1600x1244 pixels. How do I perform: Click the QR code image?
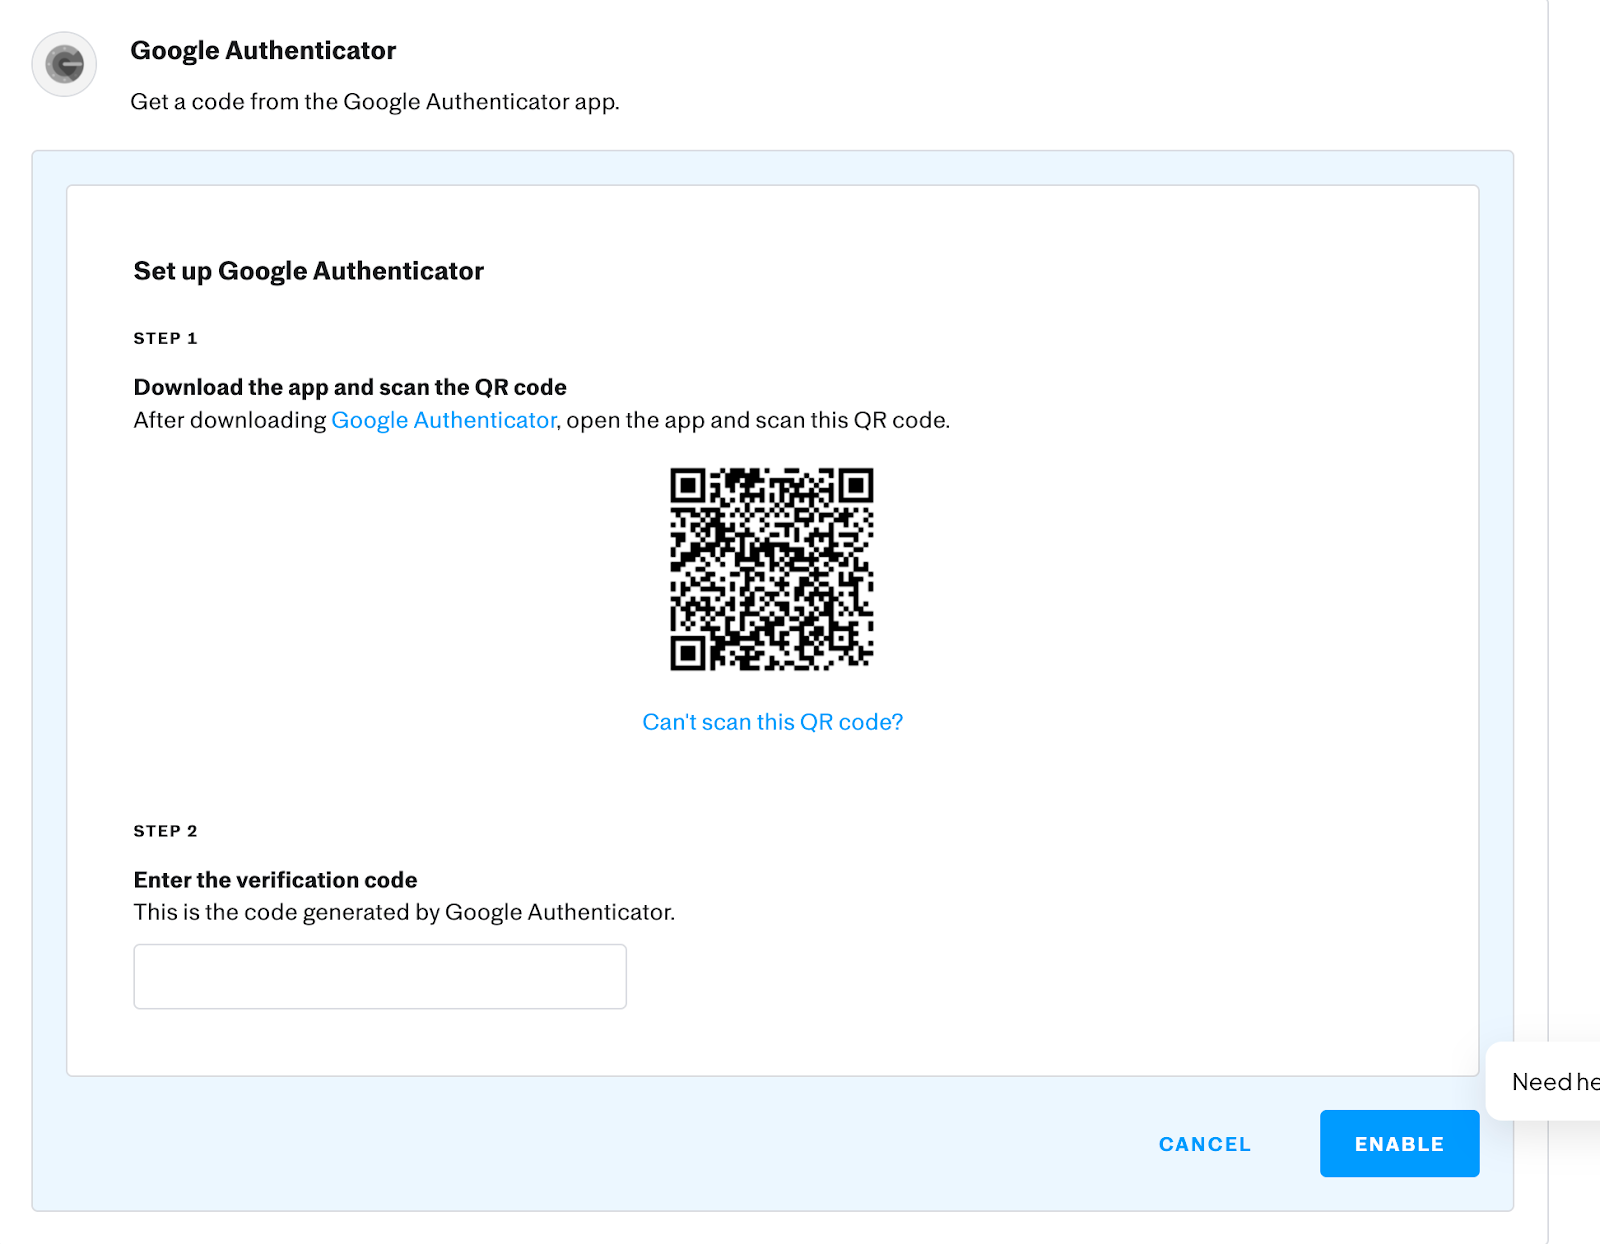click(x=771, y=569)
